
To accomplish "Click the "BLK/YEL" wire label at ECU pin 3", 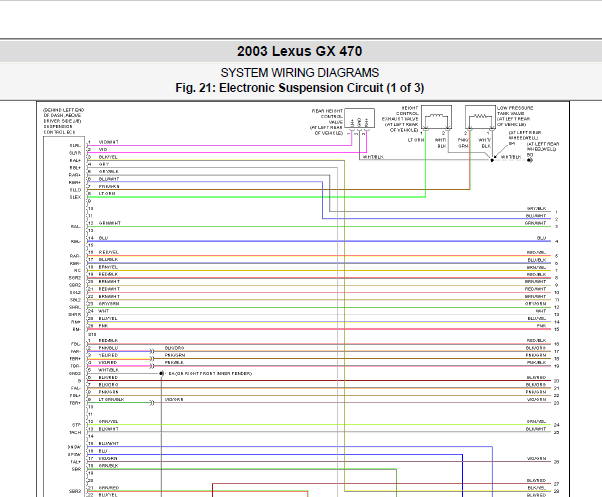I will 108,157.
